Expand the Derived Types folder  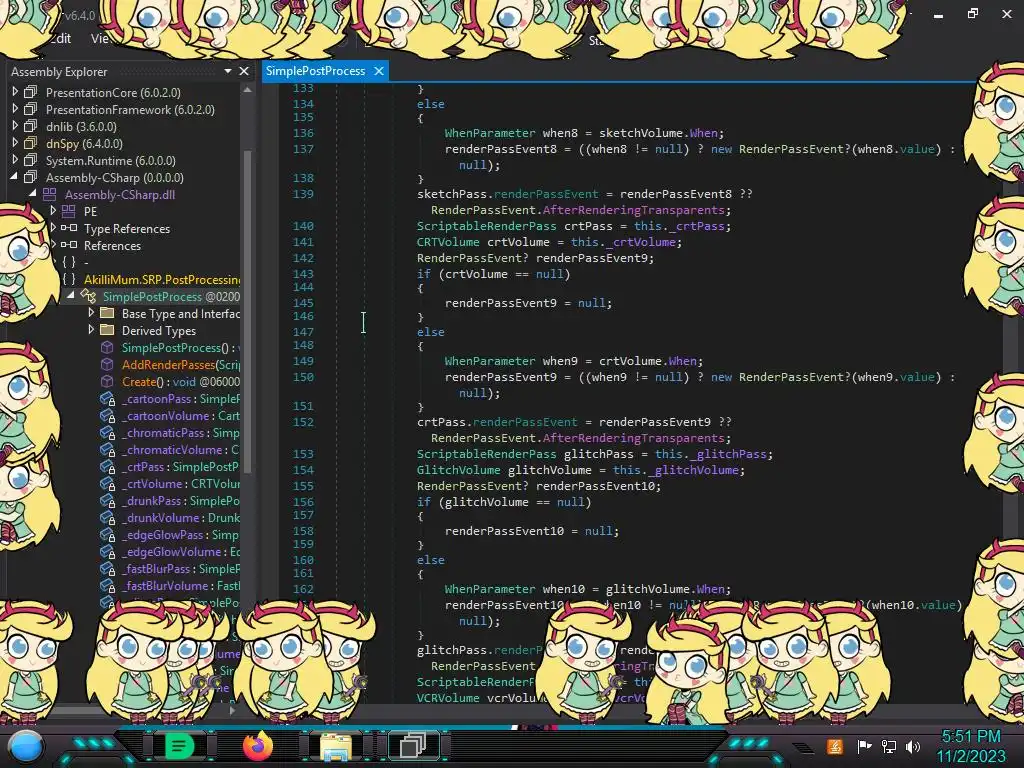pos(91,330)
